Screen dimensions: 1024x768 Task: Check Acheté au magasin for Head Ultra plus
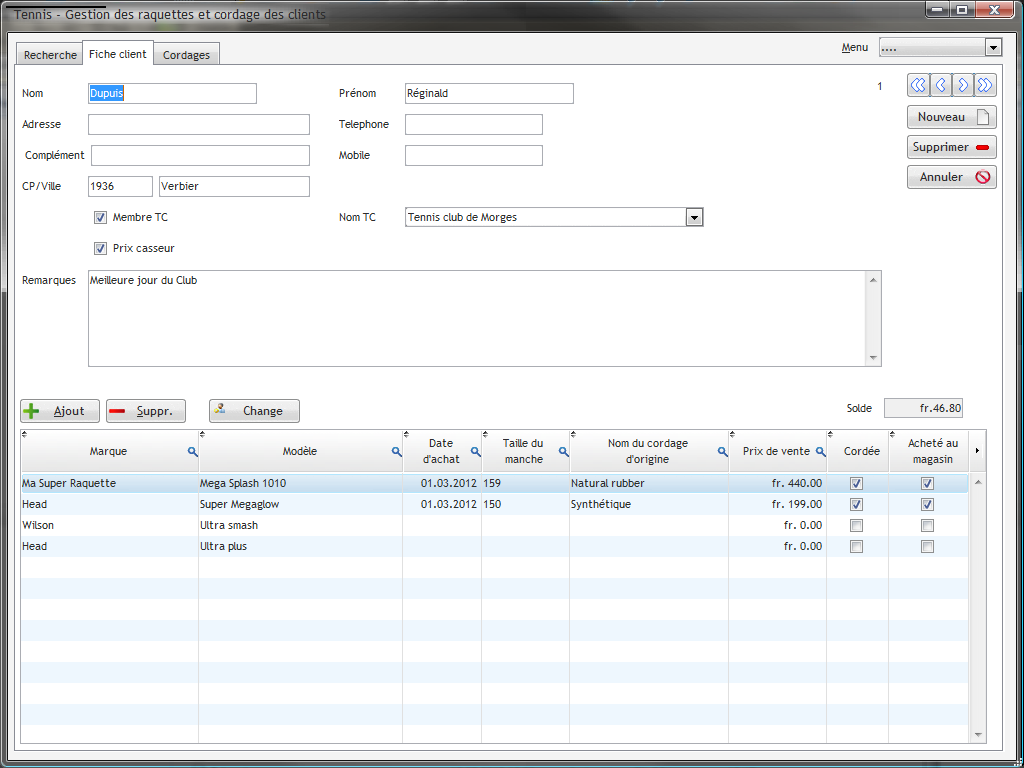point(927,546)
